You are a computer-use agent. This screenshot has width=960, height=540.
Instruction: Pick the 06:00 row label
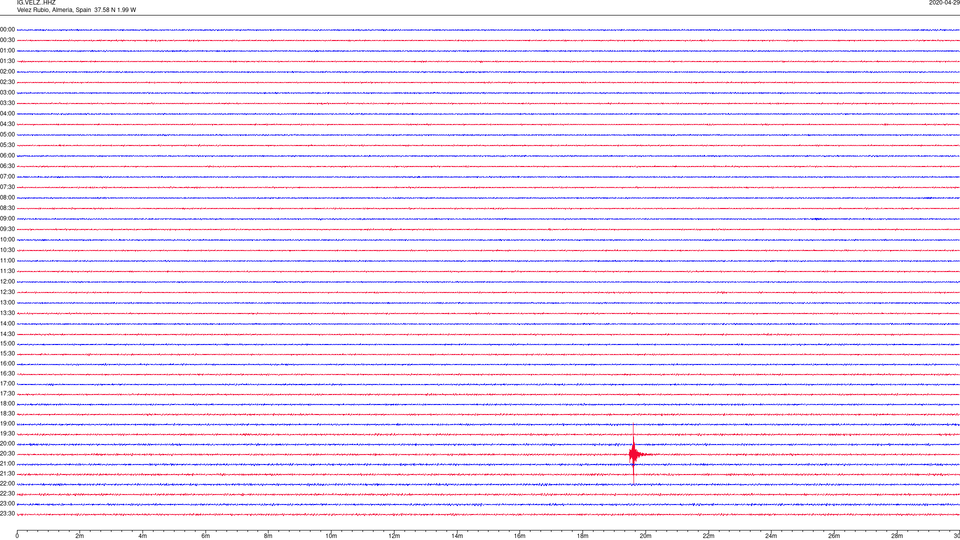tap(7, 156)
